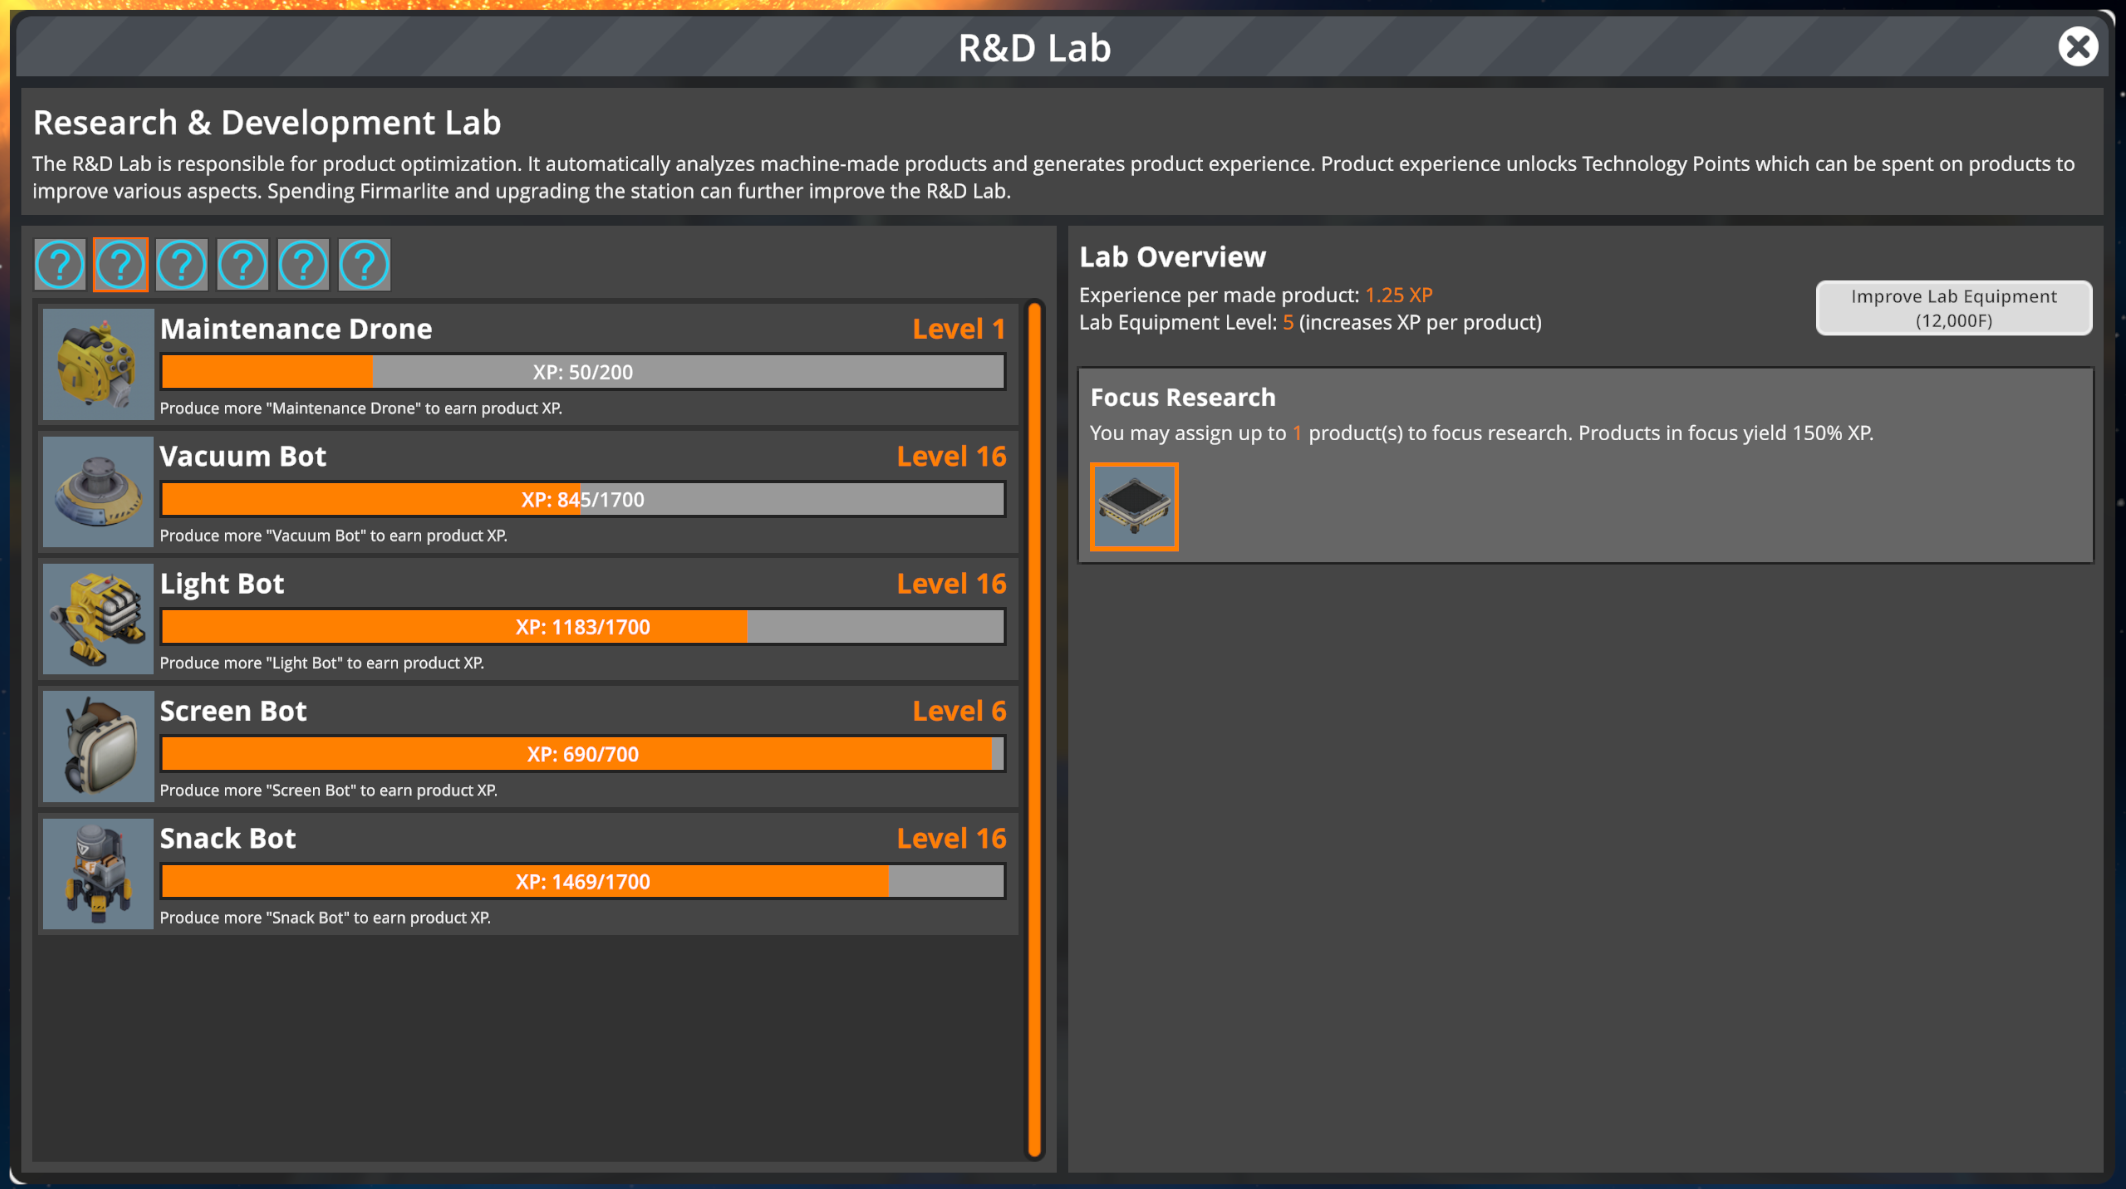Viewport: 2126px width, 1189px height.
Task: Click the Light Bot Level 16 label
Action: pyautogui.click(x=950, y=584)
